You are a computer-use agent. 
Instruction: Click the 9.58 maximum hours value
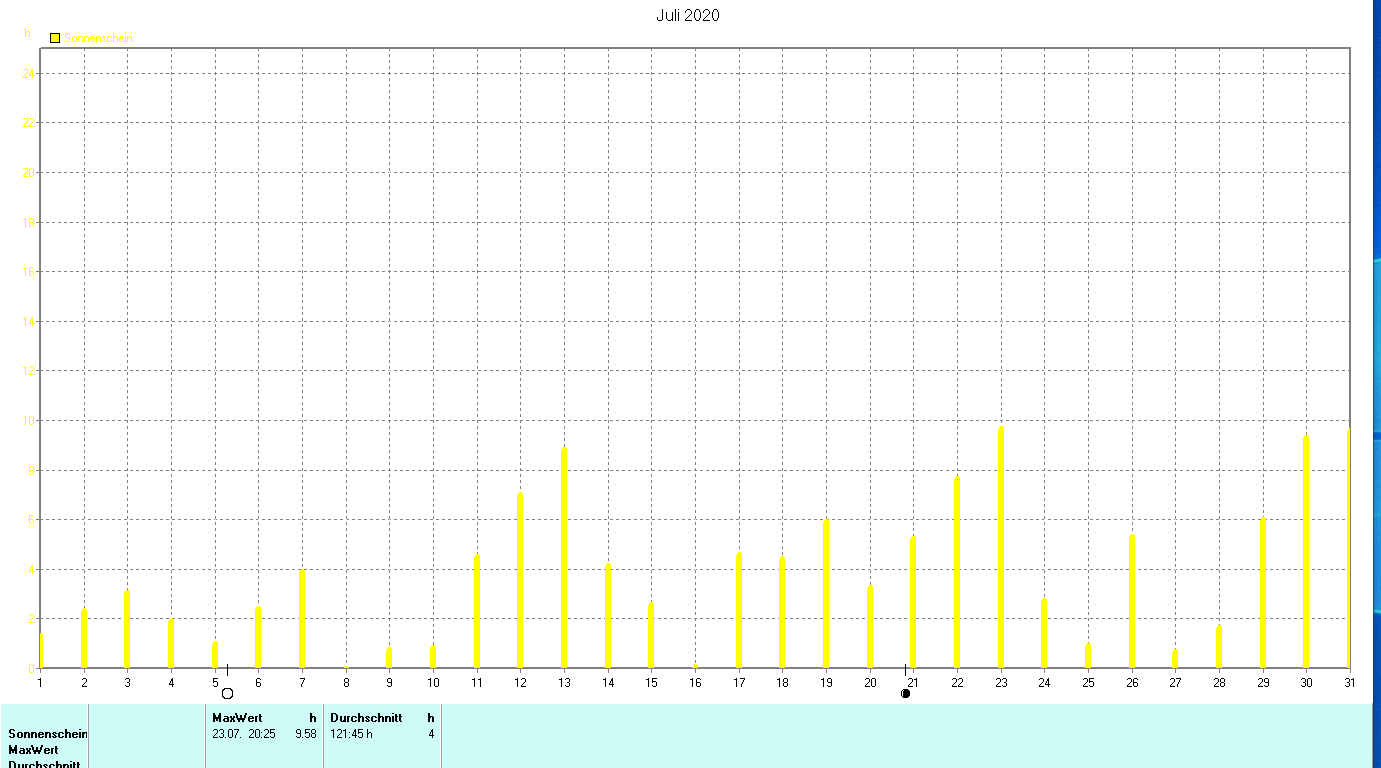click(306, 734)
